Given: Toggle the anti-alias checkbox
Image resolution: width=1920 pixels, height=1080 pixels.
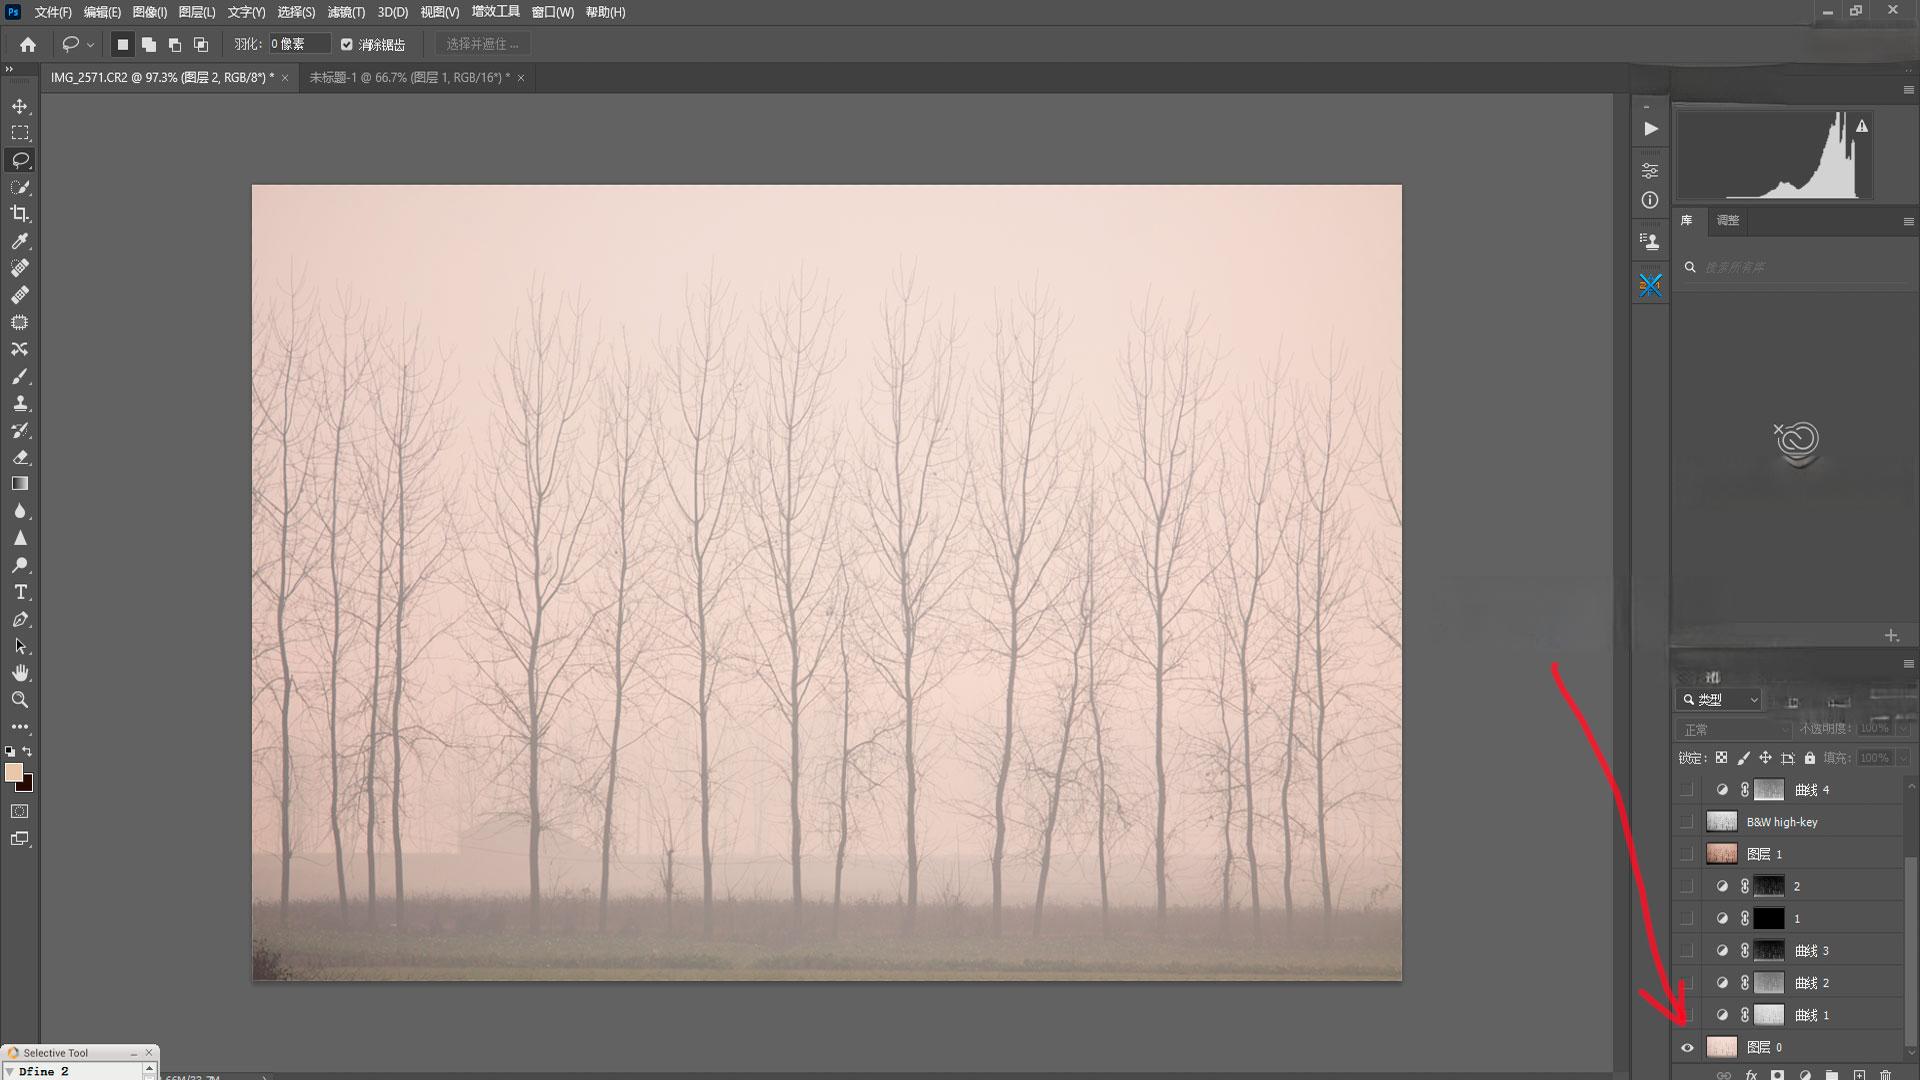Looking at the screenshot, I should coord(347,44).
